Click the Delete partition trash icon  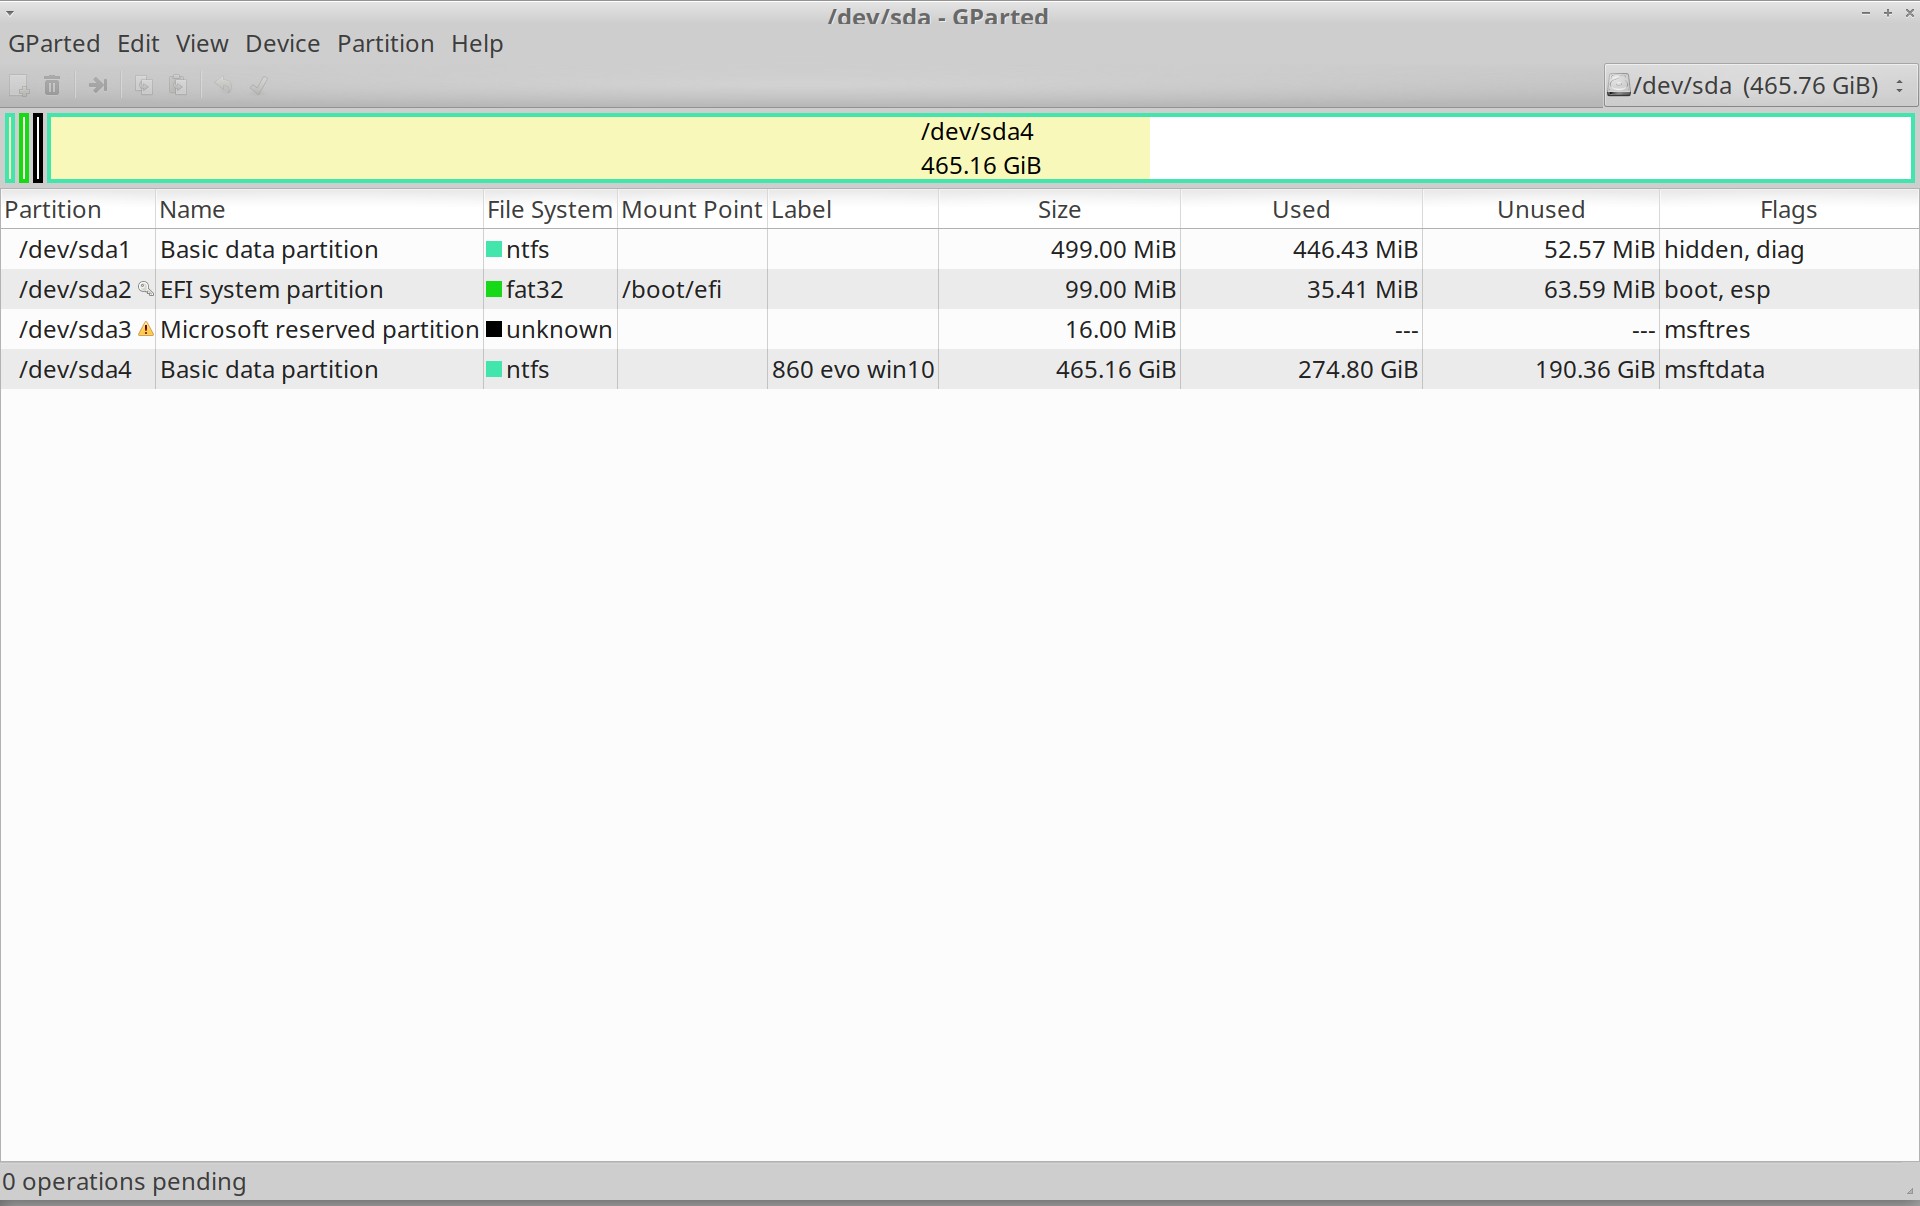click(x=53, y=85)
